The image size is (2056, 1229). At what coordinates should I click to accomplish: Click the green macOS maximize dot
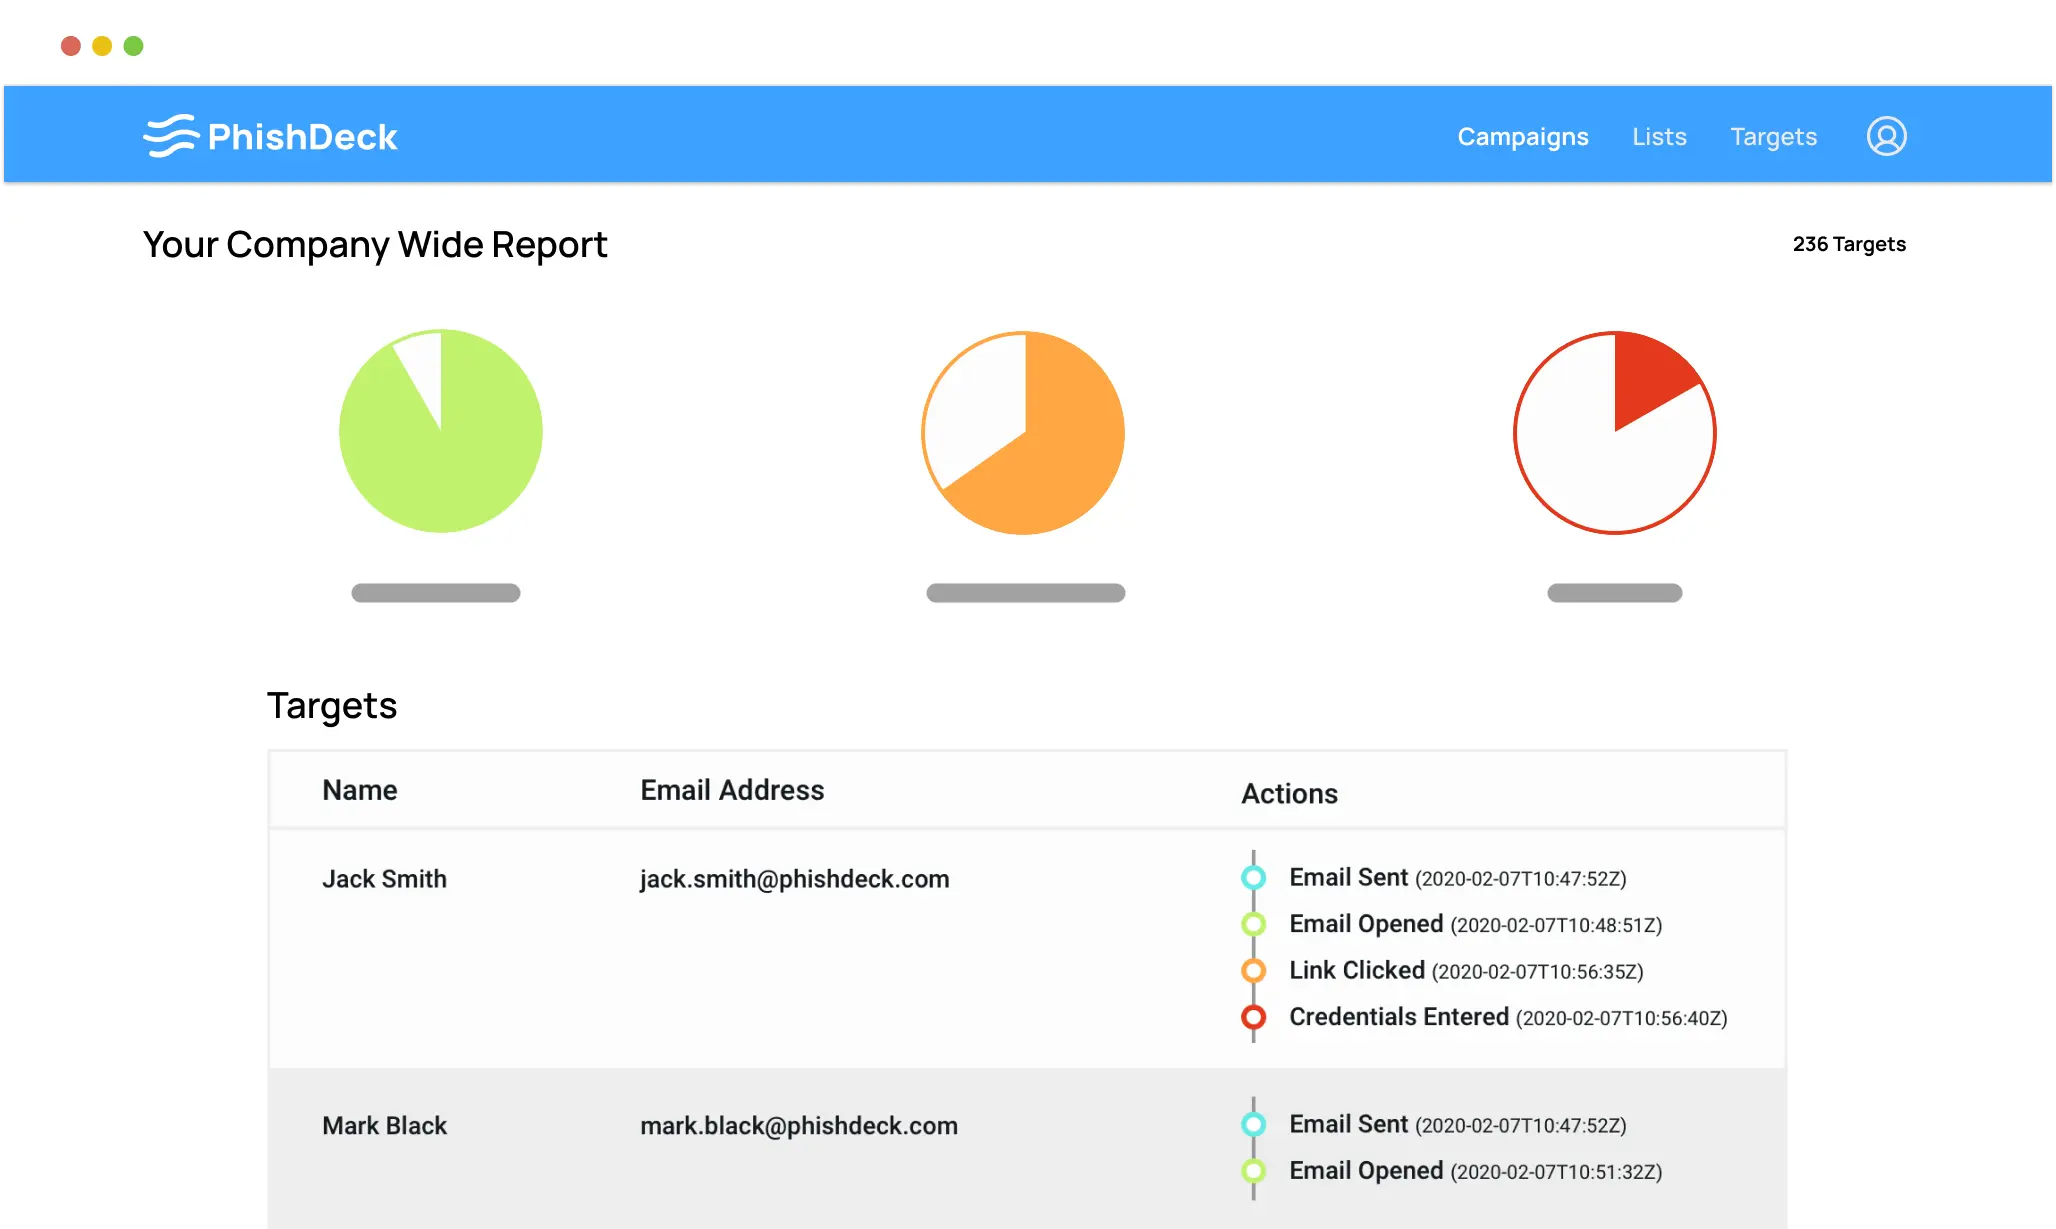pyautogui.click(x=133, y=46)
